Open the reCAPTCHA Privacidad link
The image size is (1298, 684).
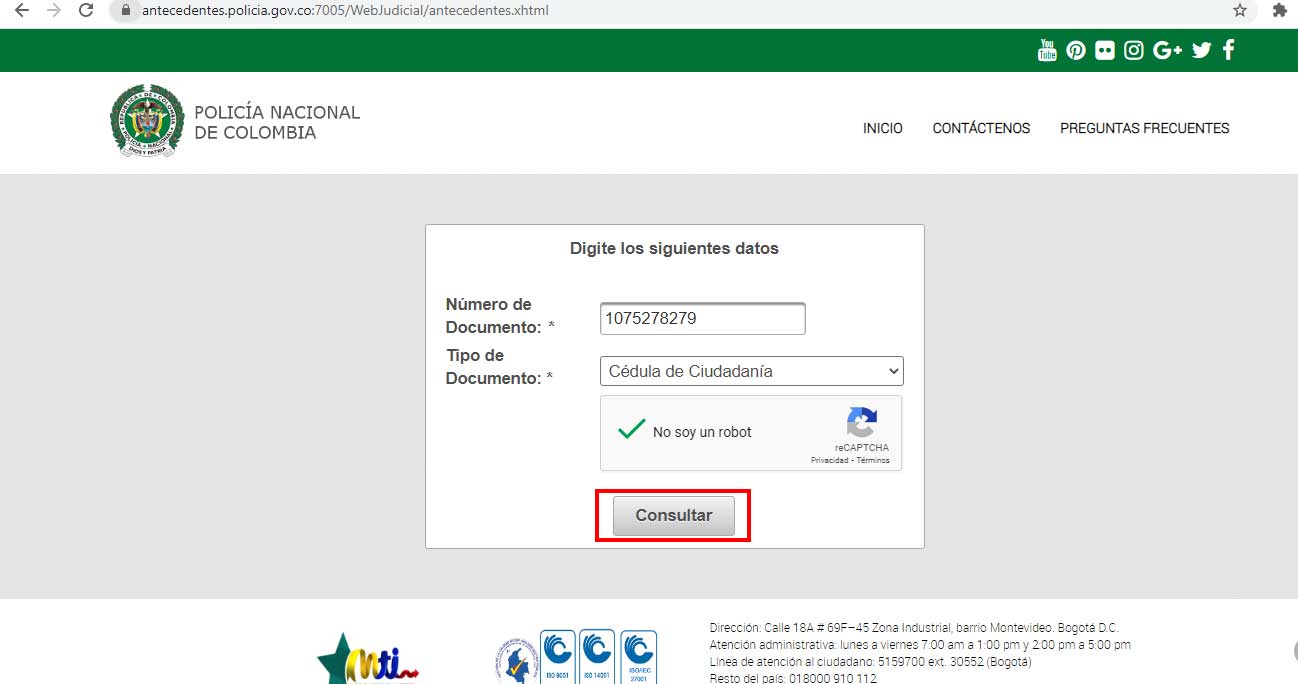(829, 461)
